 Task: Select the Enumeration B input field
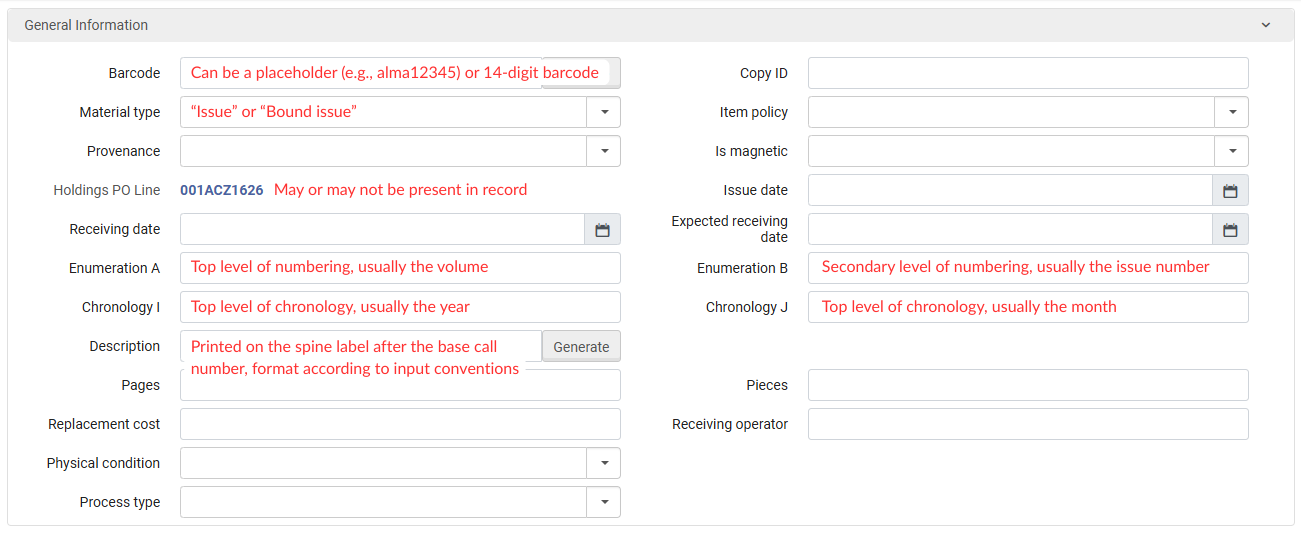point(1027,268)
